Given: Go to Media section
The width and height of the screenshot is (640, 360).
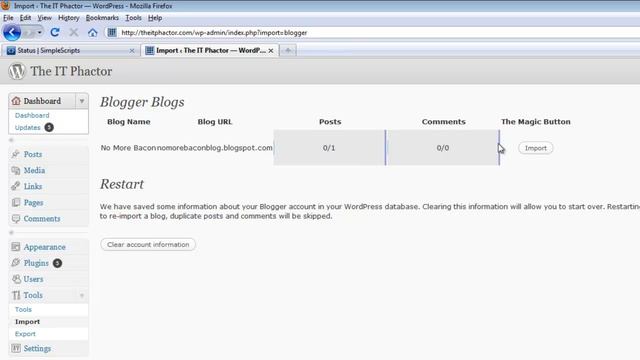Looking at the screenshot, I should 34,171.
